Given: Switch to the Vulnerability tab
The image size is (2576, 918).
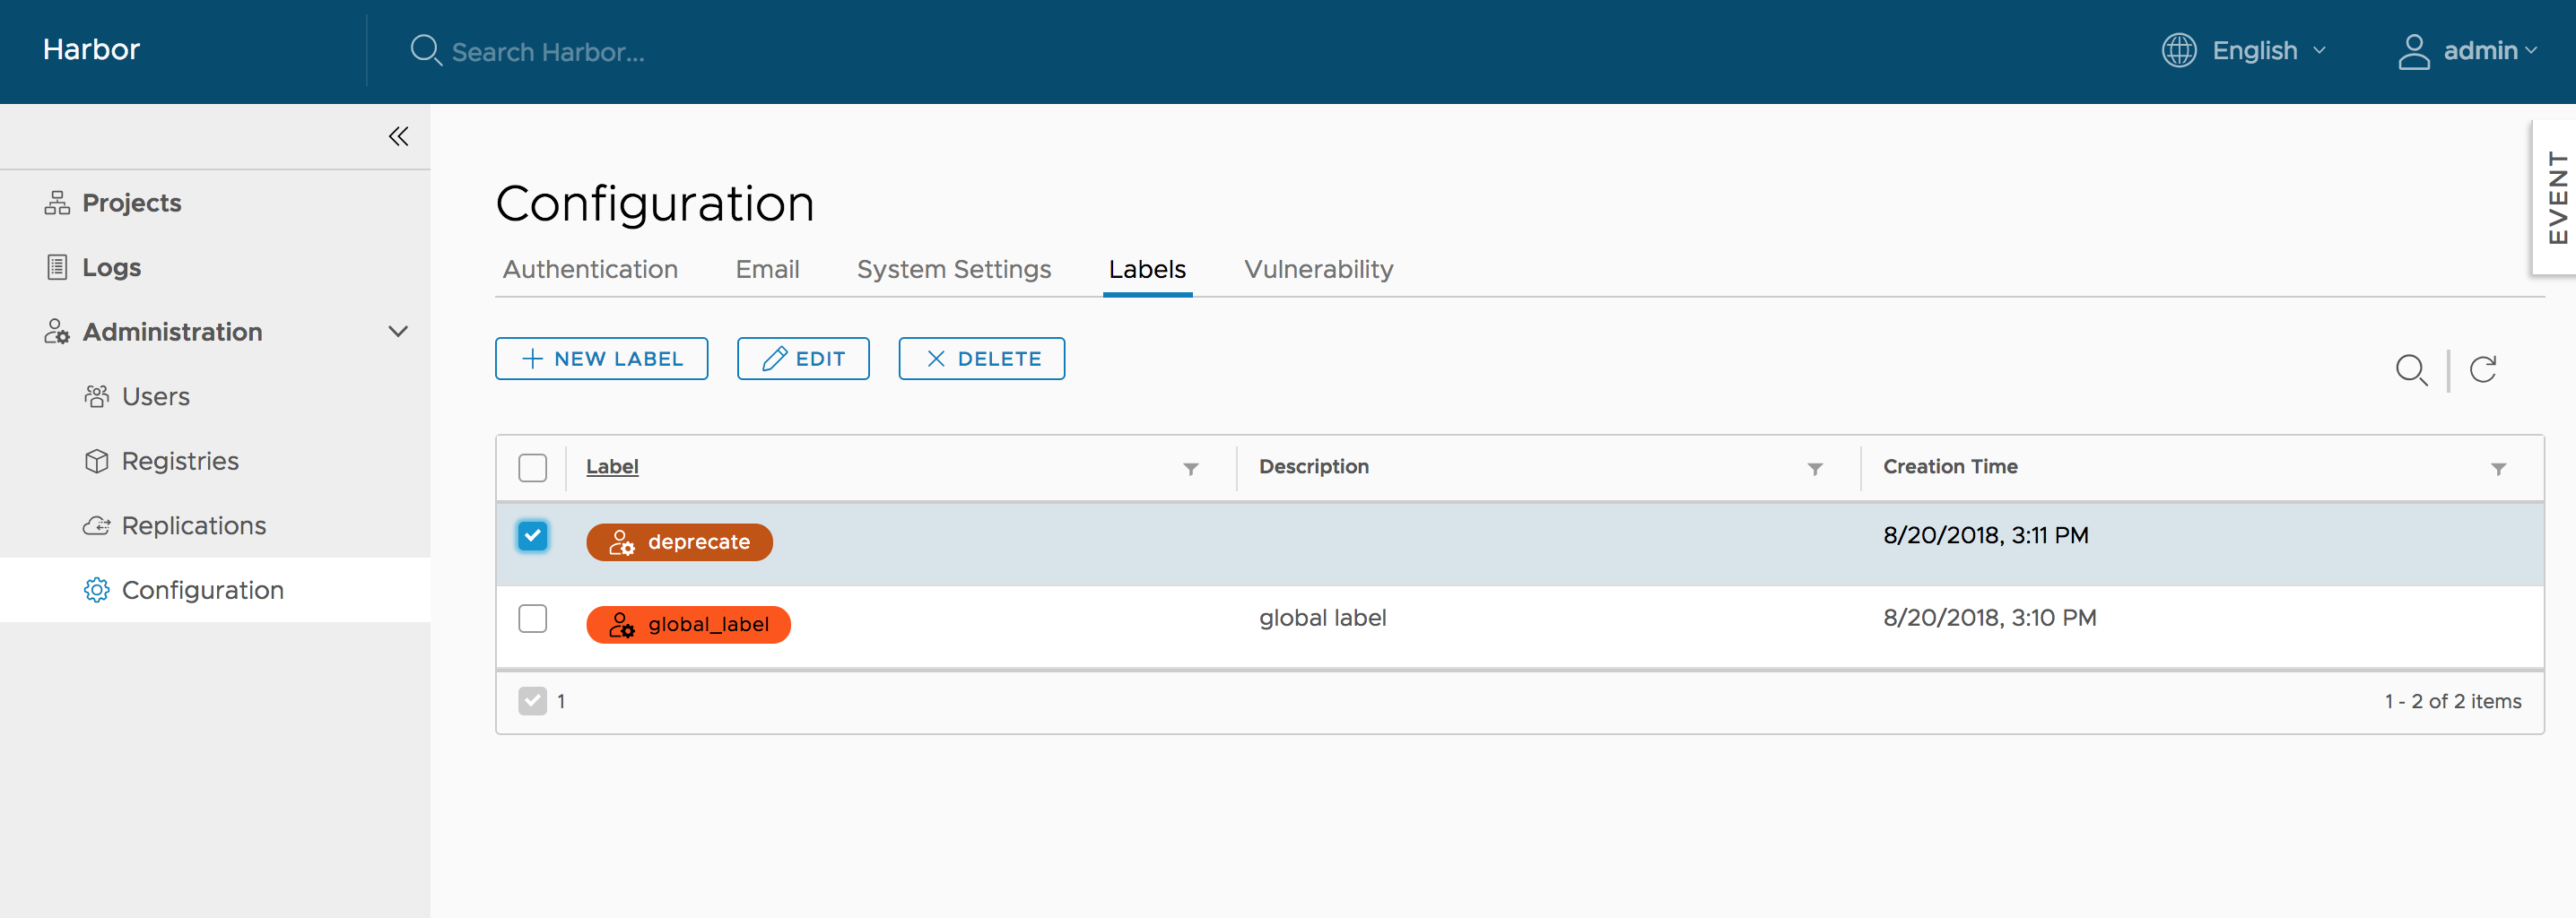Looking at the screenshot, I should click(1318, 269).
